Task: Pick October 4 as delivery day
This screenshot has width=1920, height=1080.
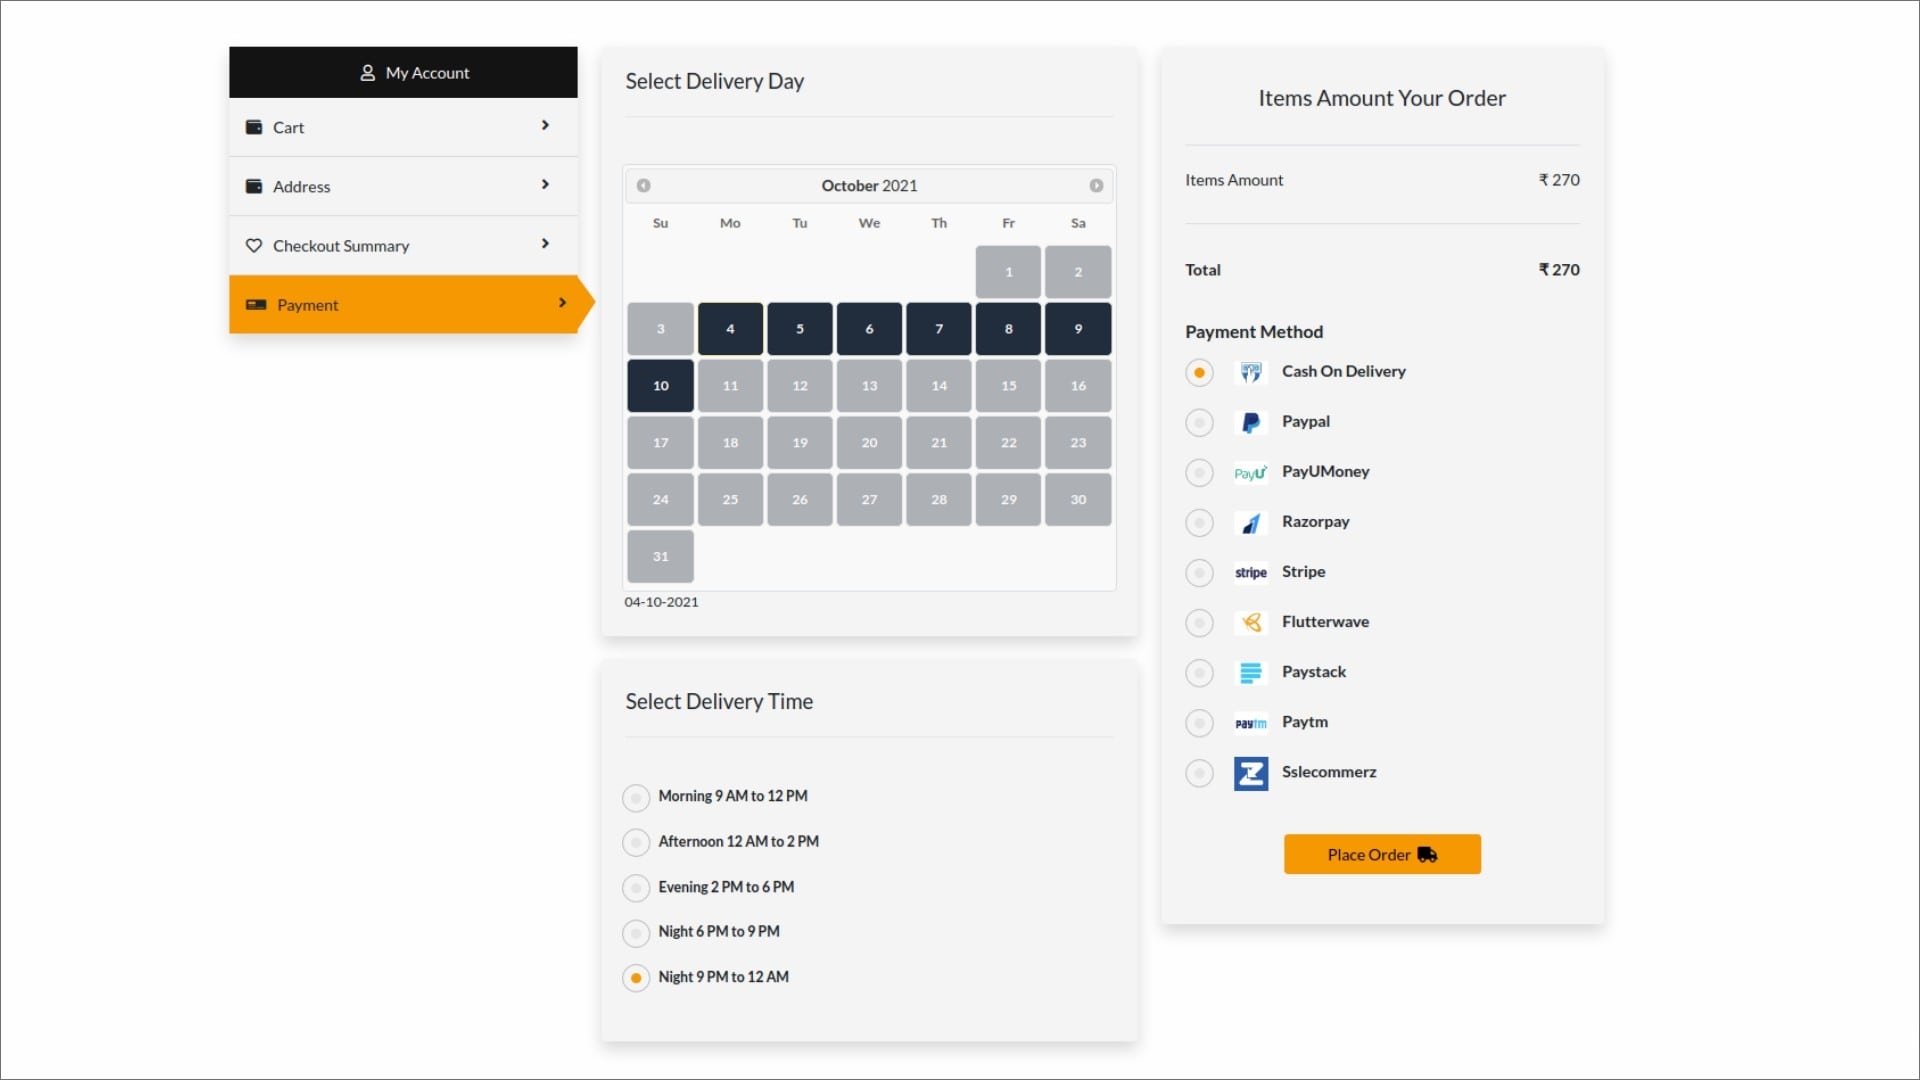Action: point(730,329)
